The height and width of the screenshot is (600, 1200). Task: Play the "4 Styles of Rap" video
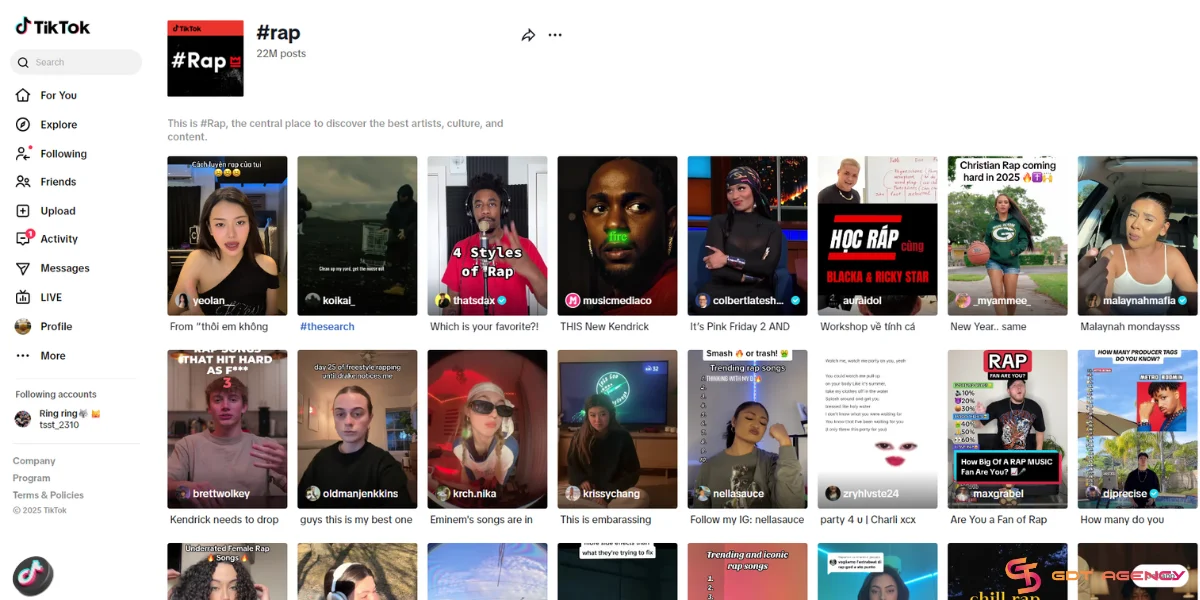[487, 235]
